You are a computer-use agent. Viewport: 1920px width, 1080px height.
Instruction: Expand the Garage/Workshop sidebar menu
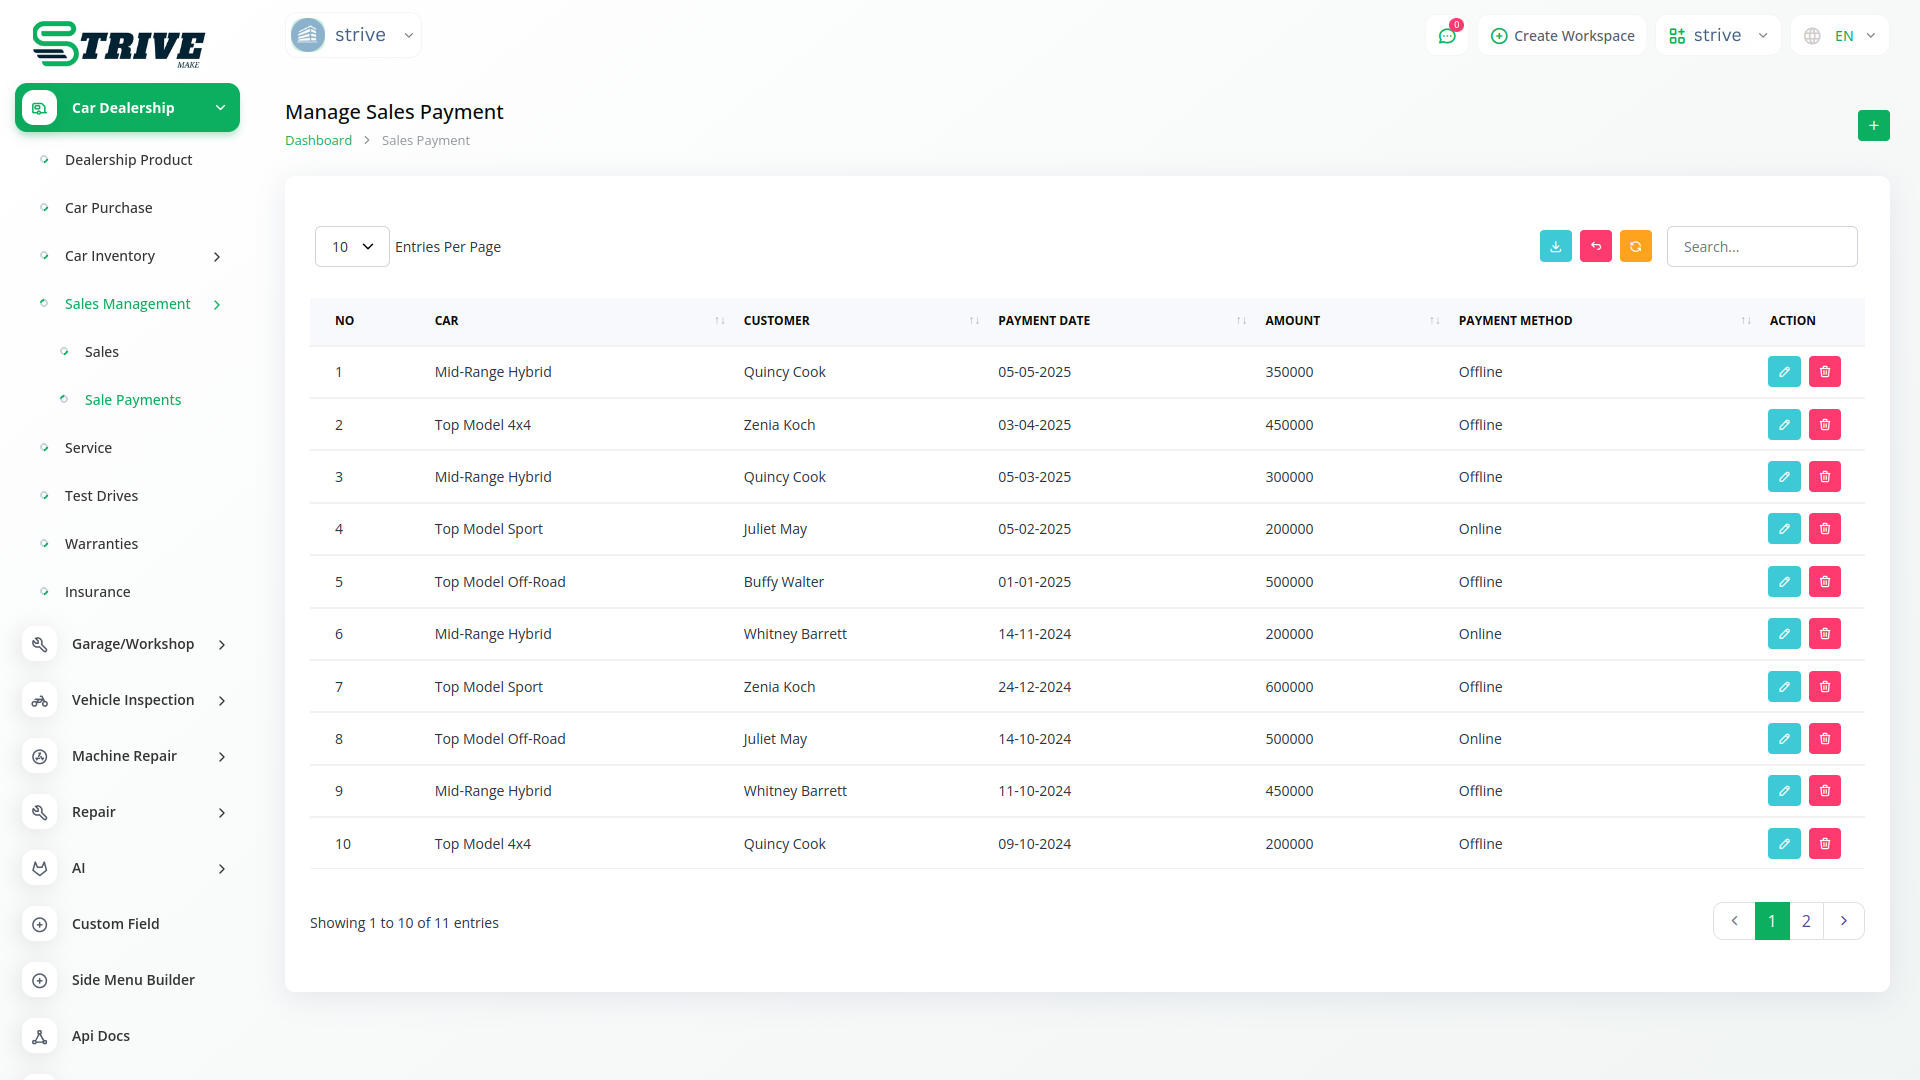click(x=133, y=644)
